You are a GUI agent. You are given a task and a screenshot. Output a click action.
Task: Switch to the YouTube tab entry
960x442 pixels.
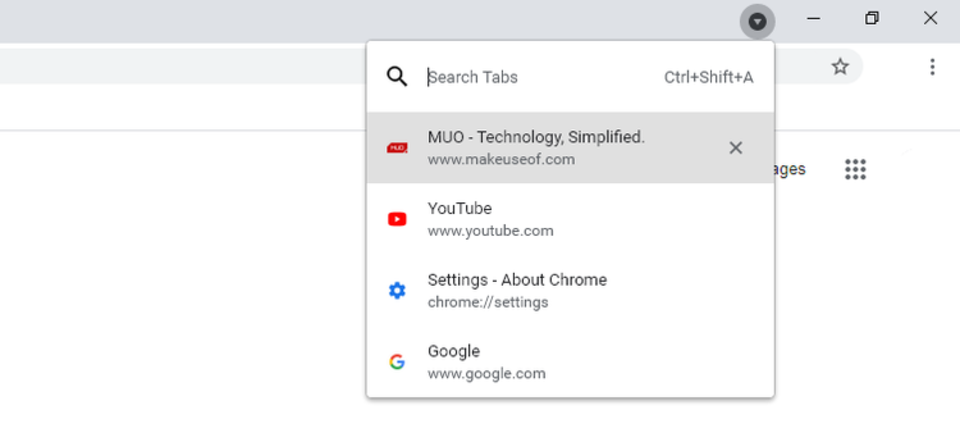coord(570,219)
